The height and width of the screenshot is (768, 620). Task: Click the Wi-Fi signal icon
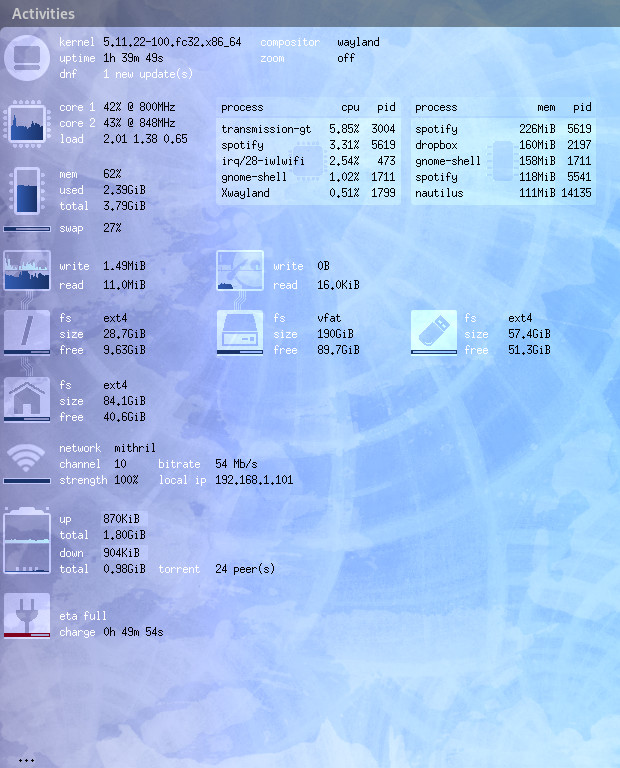26,458
